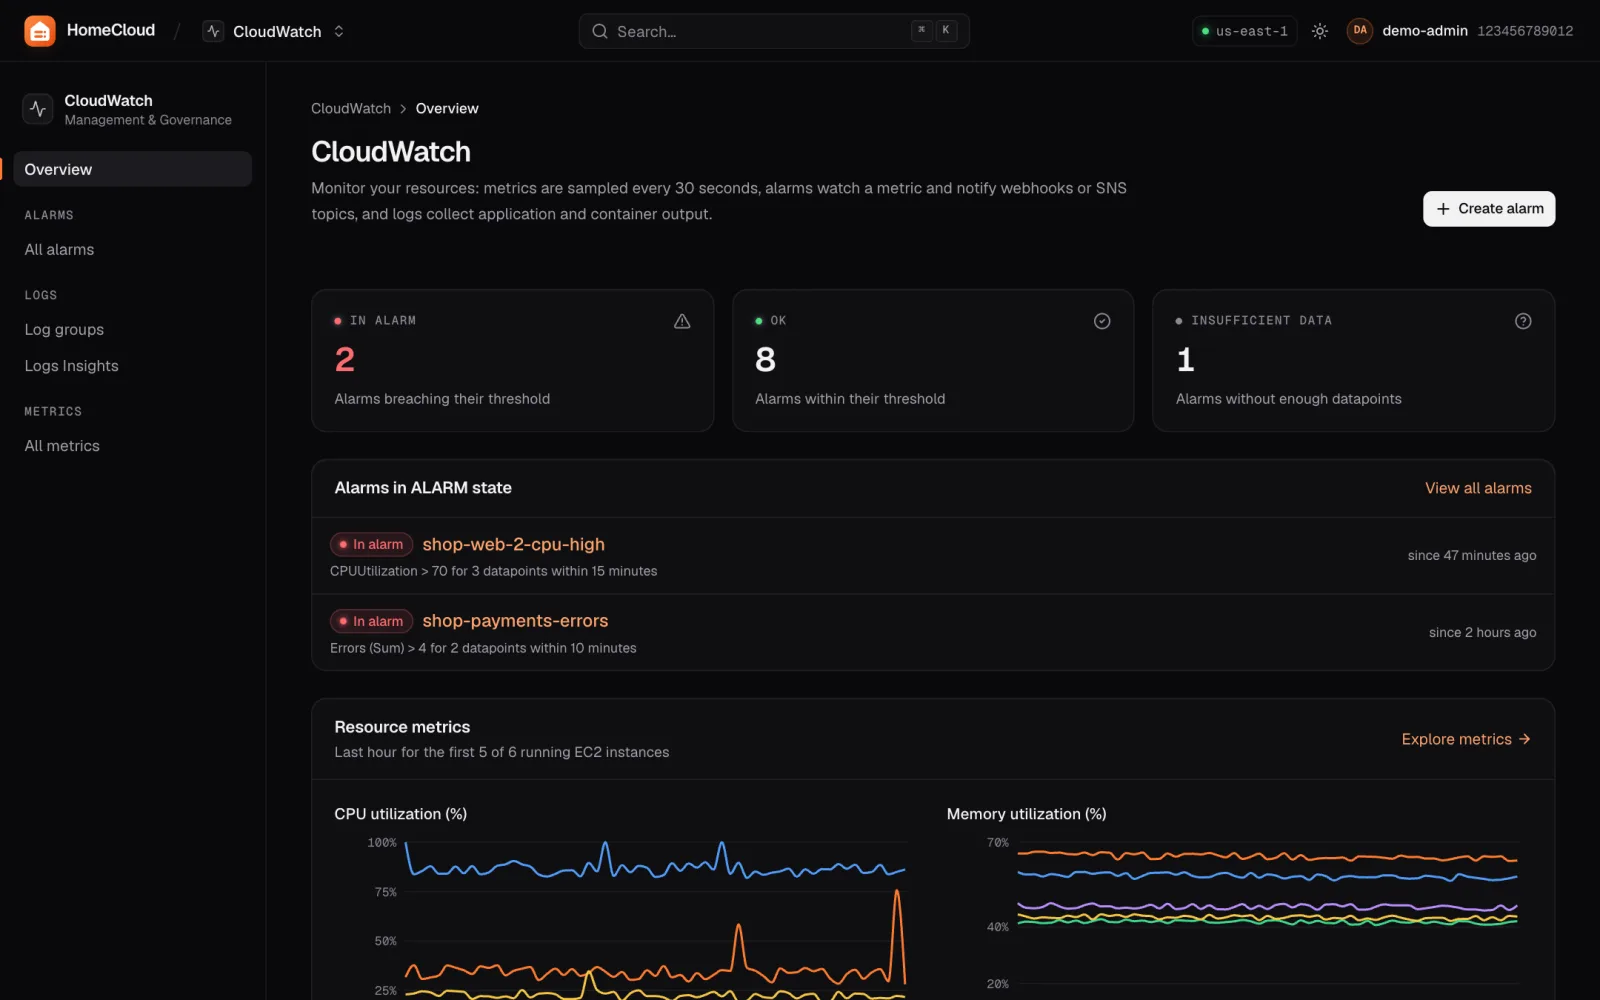The image size is (1600, 1000).
Task: Click the CPUUtilization > 70 condition text
Action: click(493, 571)
